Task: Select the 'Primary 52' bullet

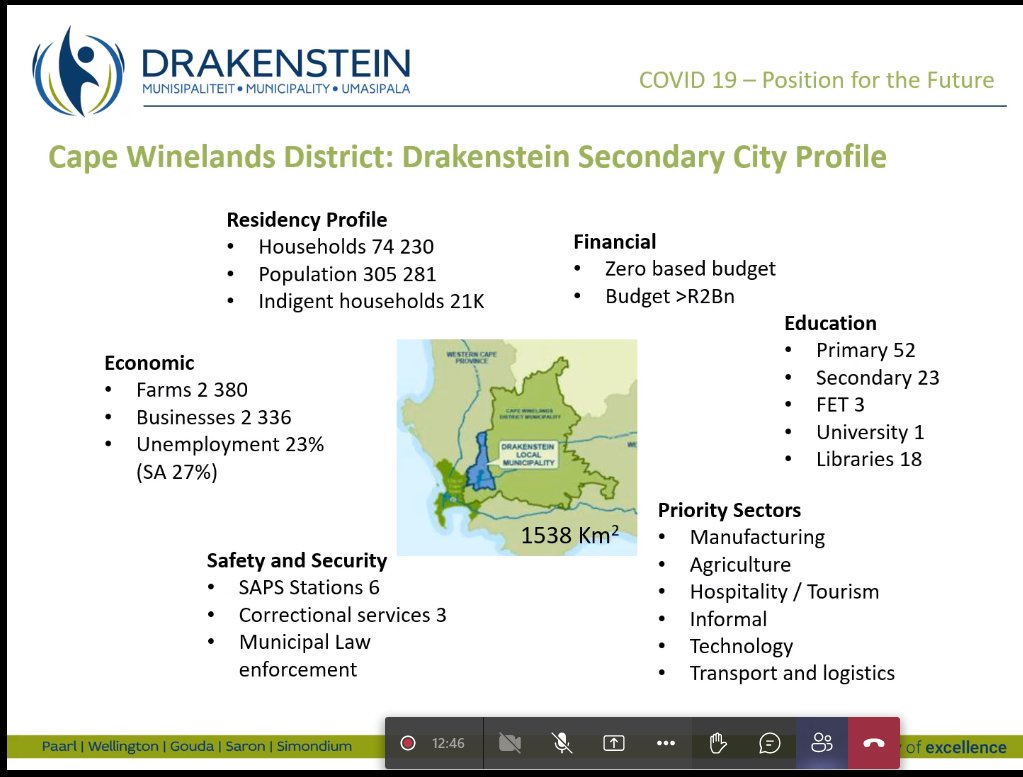Action: click(866, 350)
